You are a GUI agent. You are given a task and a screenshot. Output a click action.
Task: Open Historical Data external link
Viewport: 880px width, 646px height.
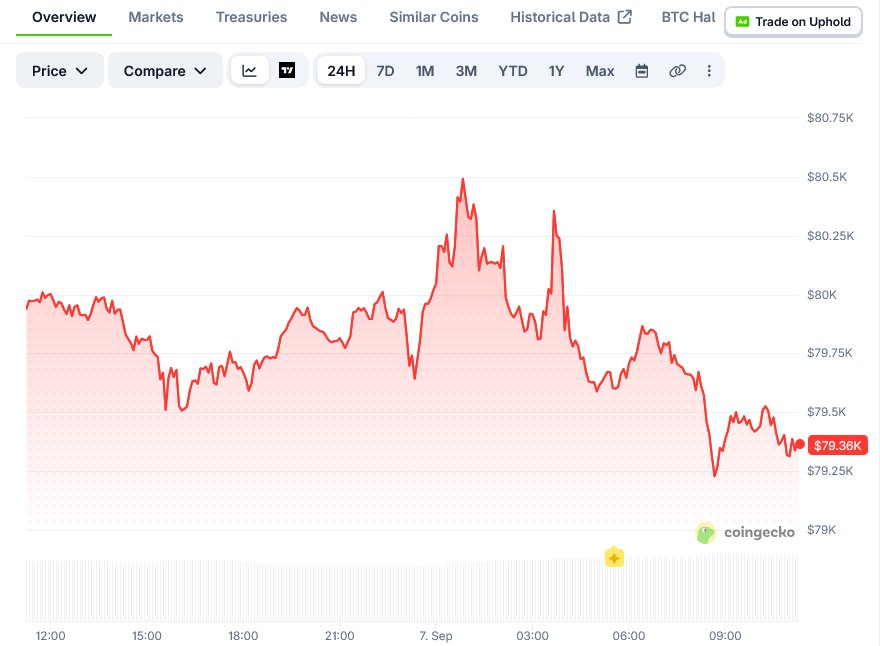click(571, 17)
